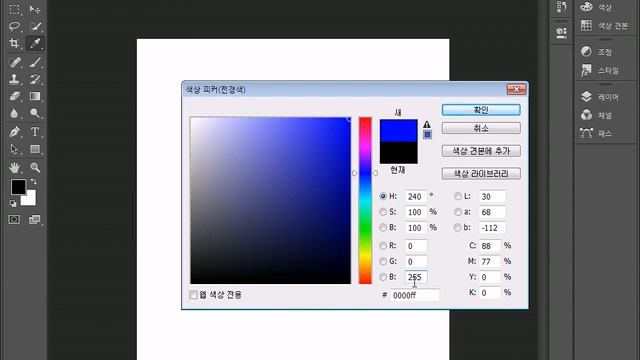
Task: Select the Lasso tool
Action: click(x=14, y=27)
